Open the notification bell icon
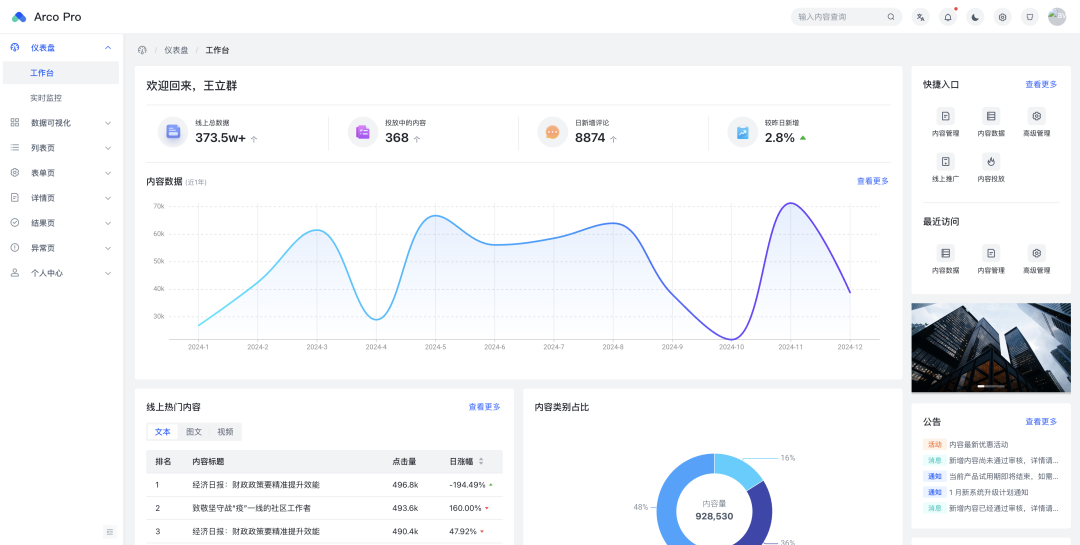The image size is (1080, 545). coord(948,17)
